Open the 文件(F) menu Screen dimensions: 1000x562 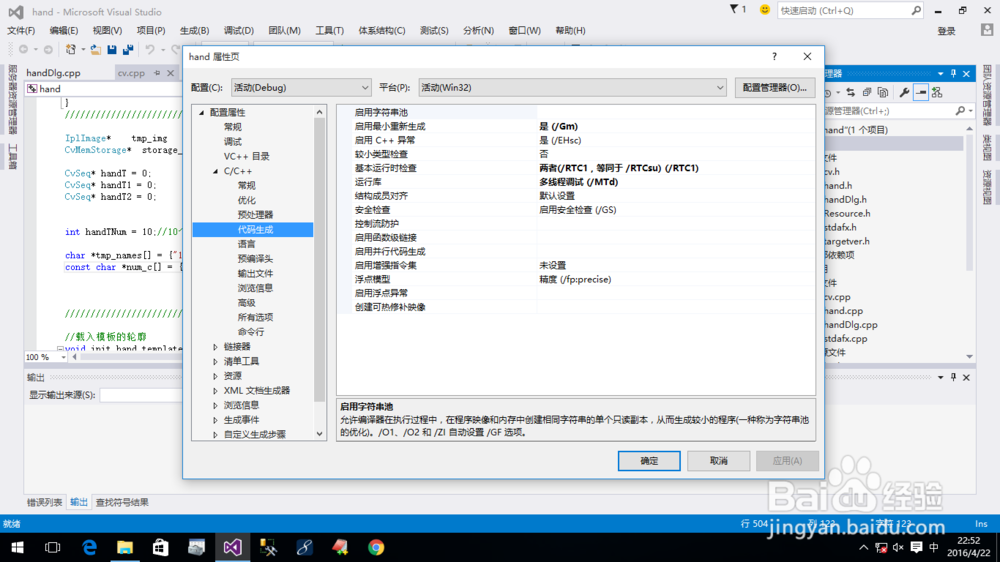click(x=21, y=30)
